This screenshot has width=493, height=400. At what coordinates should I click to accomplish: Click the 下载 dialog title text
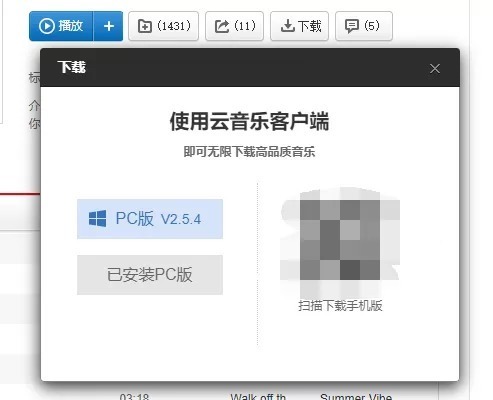pos(72,67)
